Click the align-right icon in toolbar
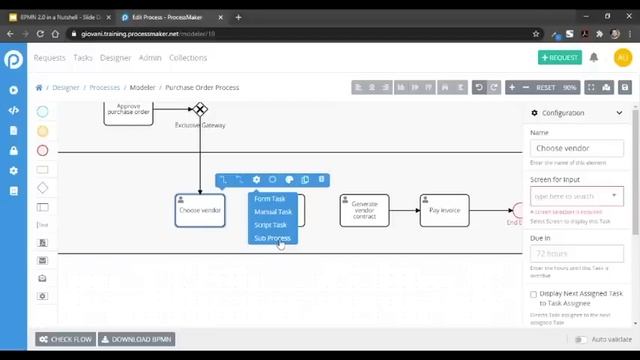 click(386, 87)
